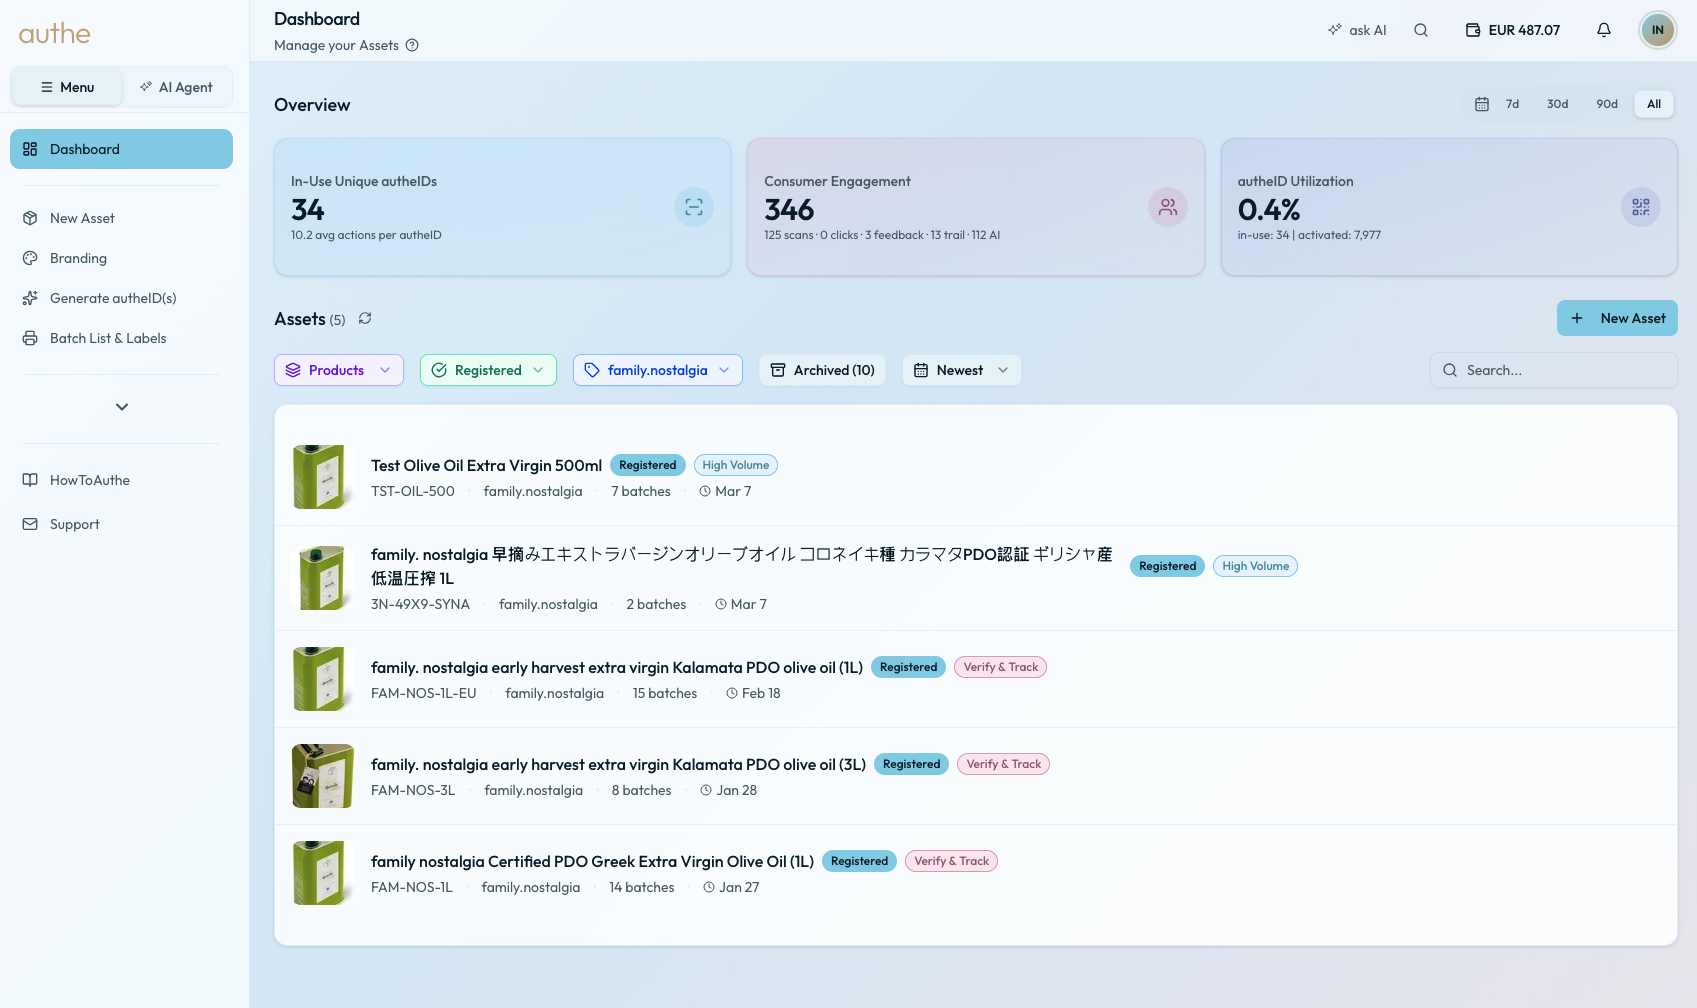Expand the sidebar chevron section
The height and width of the screenshot is (1008, 1697).
click(x=122, y=407)
